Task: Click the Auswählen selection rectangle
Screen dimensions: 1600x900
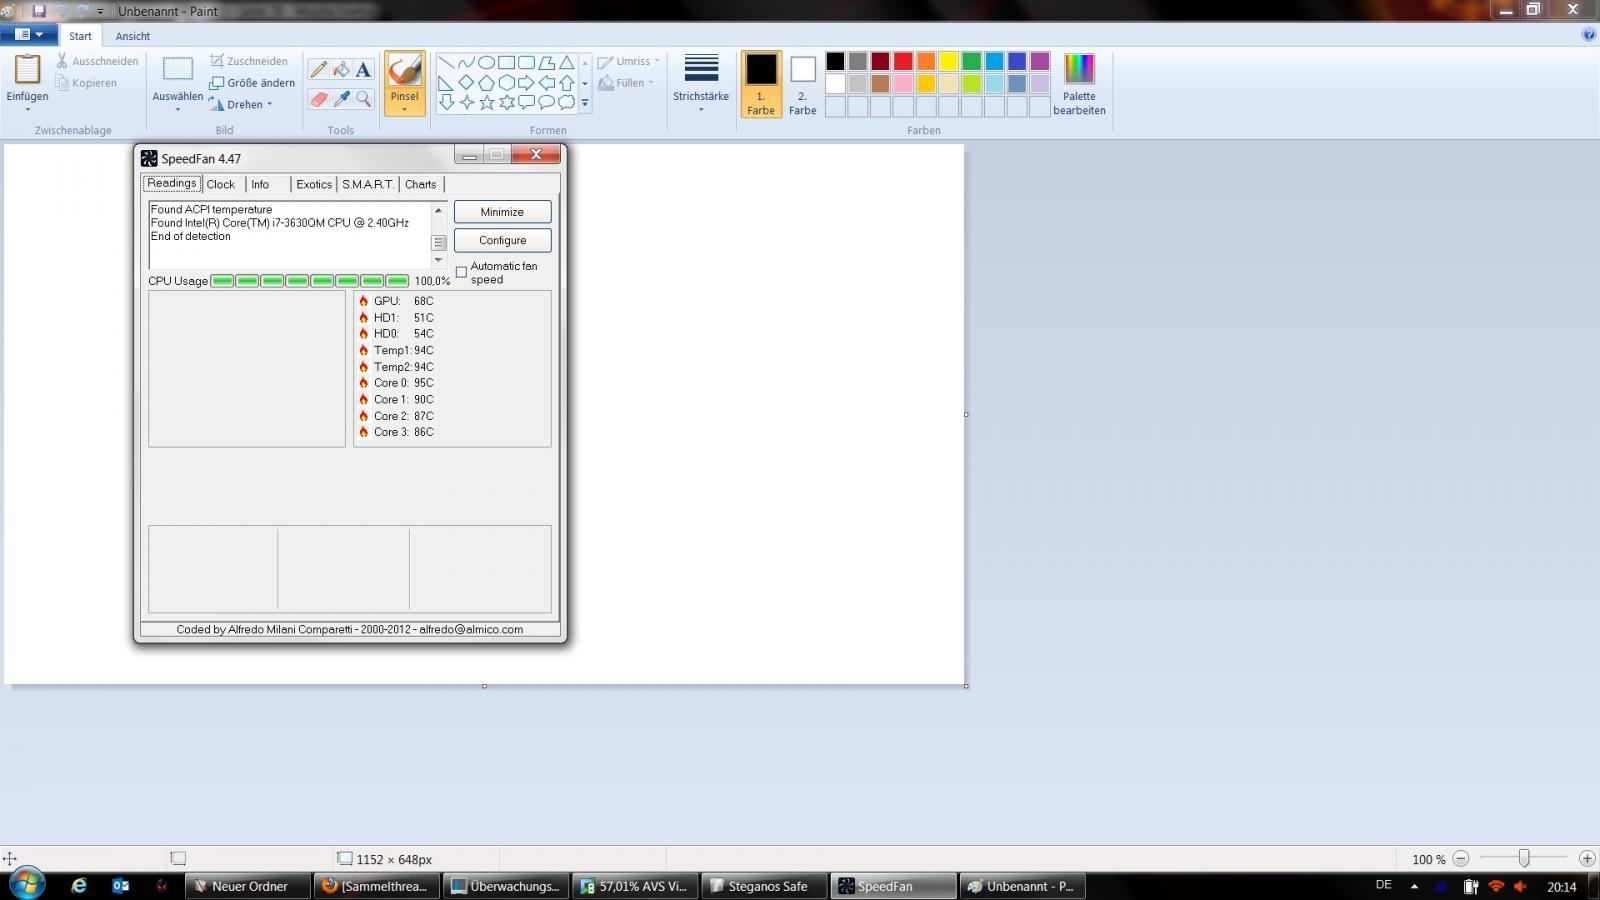Action: coord(178,69)
